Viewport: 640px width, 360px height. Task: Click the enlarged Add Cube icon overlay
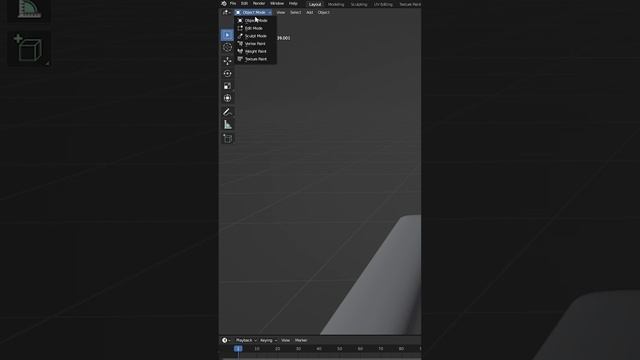coord(29,49)
